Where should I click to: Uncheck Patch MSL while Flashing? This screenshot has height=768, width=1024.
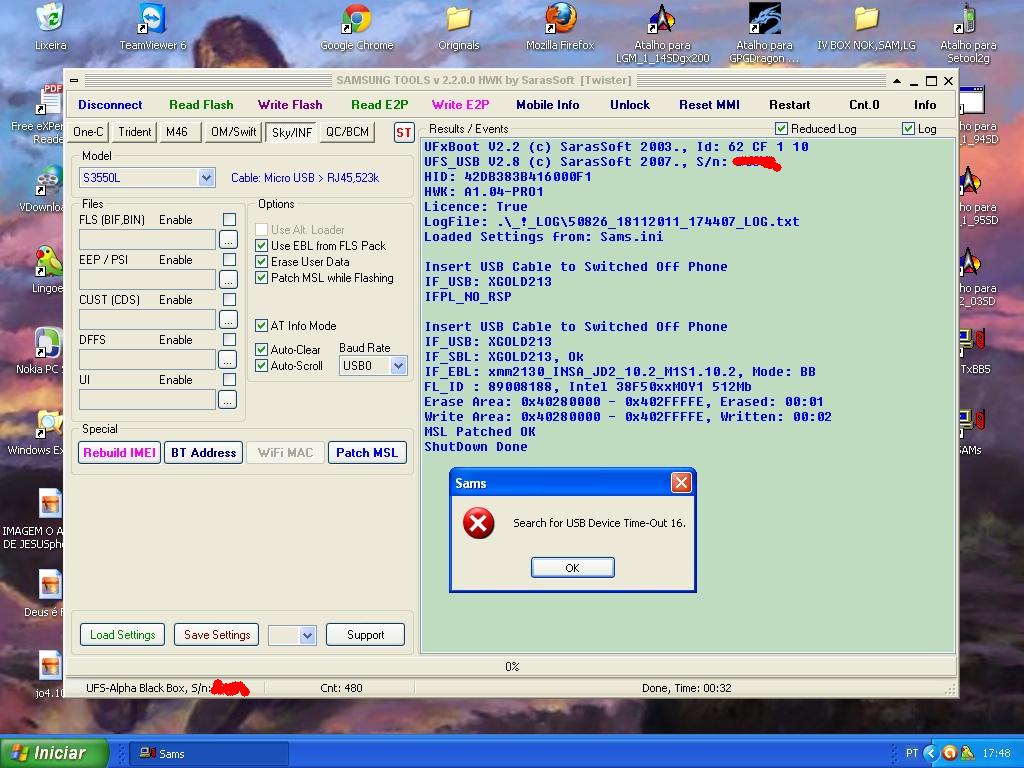tap(261, 278)
